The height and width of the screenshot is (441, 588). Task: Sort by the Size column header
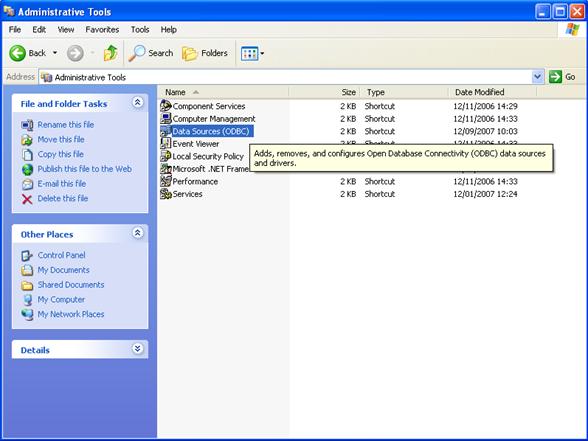click(324, 92)
